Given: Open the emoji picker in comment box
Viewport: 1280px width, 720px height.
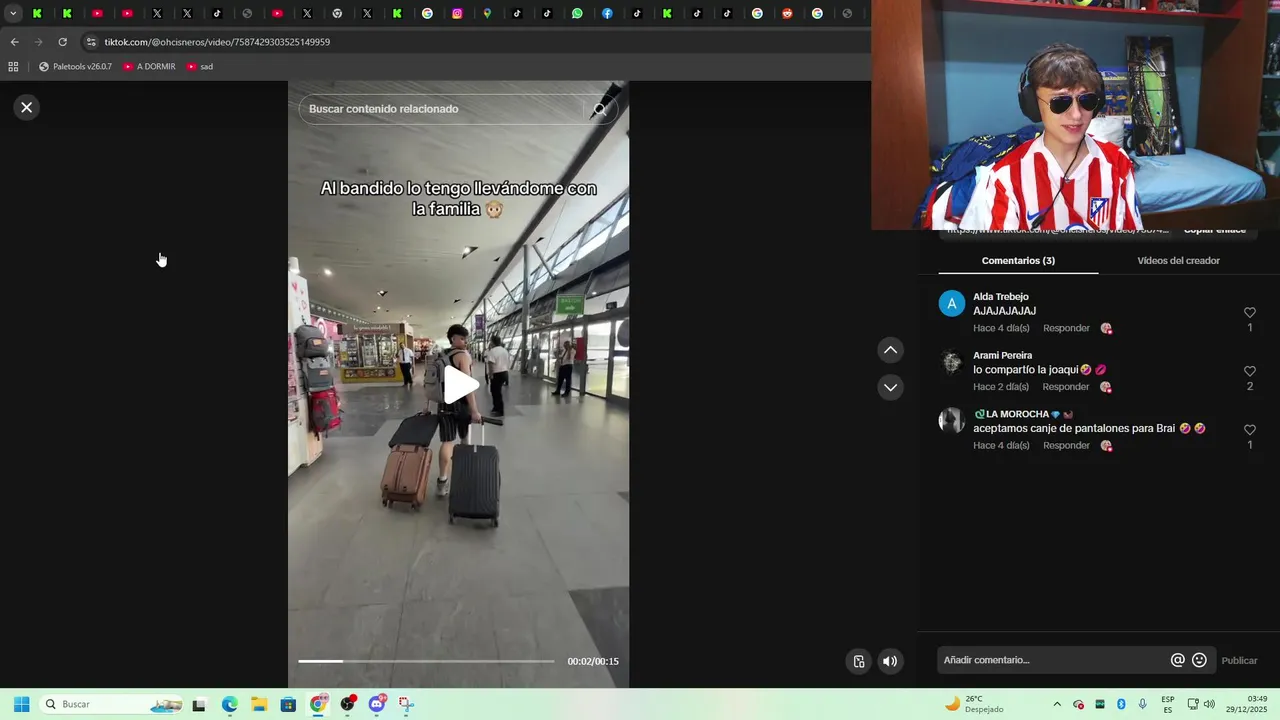Looking at the screenshot, I should click(1199, 660).
